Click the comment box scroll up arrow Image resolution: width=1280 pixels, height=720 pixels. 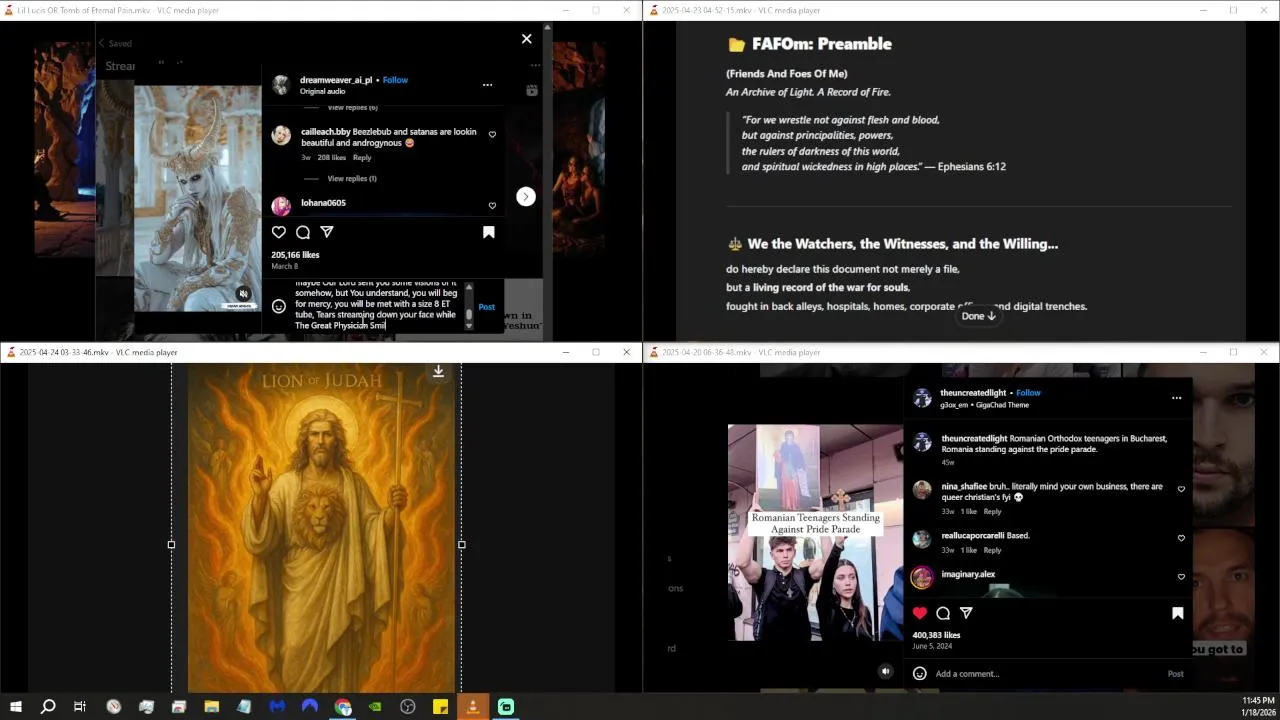pyautogui.click(x=469, y=287)
